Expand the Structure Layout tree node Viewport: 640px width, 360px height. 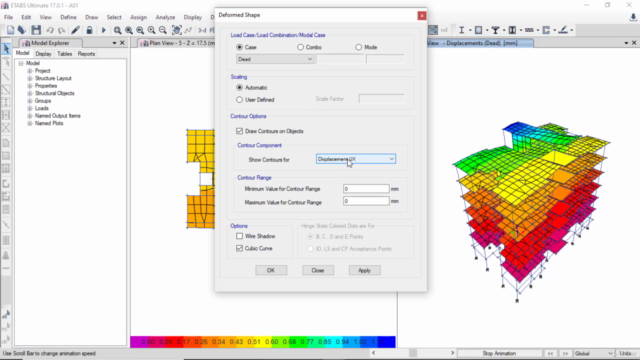pyautogui.click(x=30, y=78)
